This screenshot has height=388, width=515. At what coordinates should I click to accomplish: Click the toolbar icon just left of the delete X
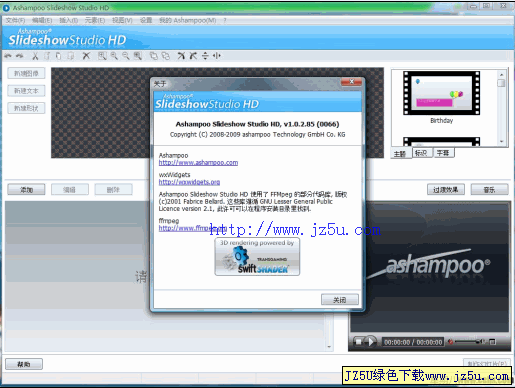click(x=70, y=56)
